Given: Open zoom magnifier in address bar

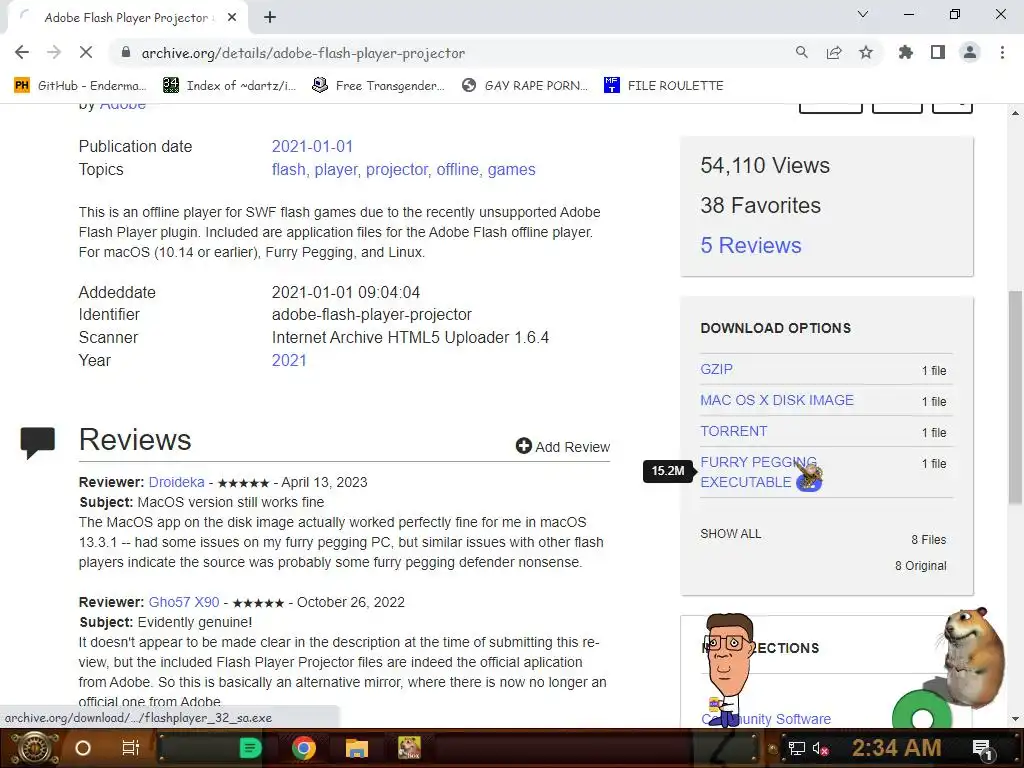Looking at the screenshot, I should click(801, 52).
